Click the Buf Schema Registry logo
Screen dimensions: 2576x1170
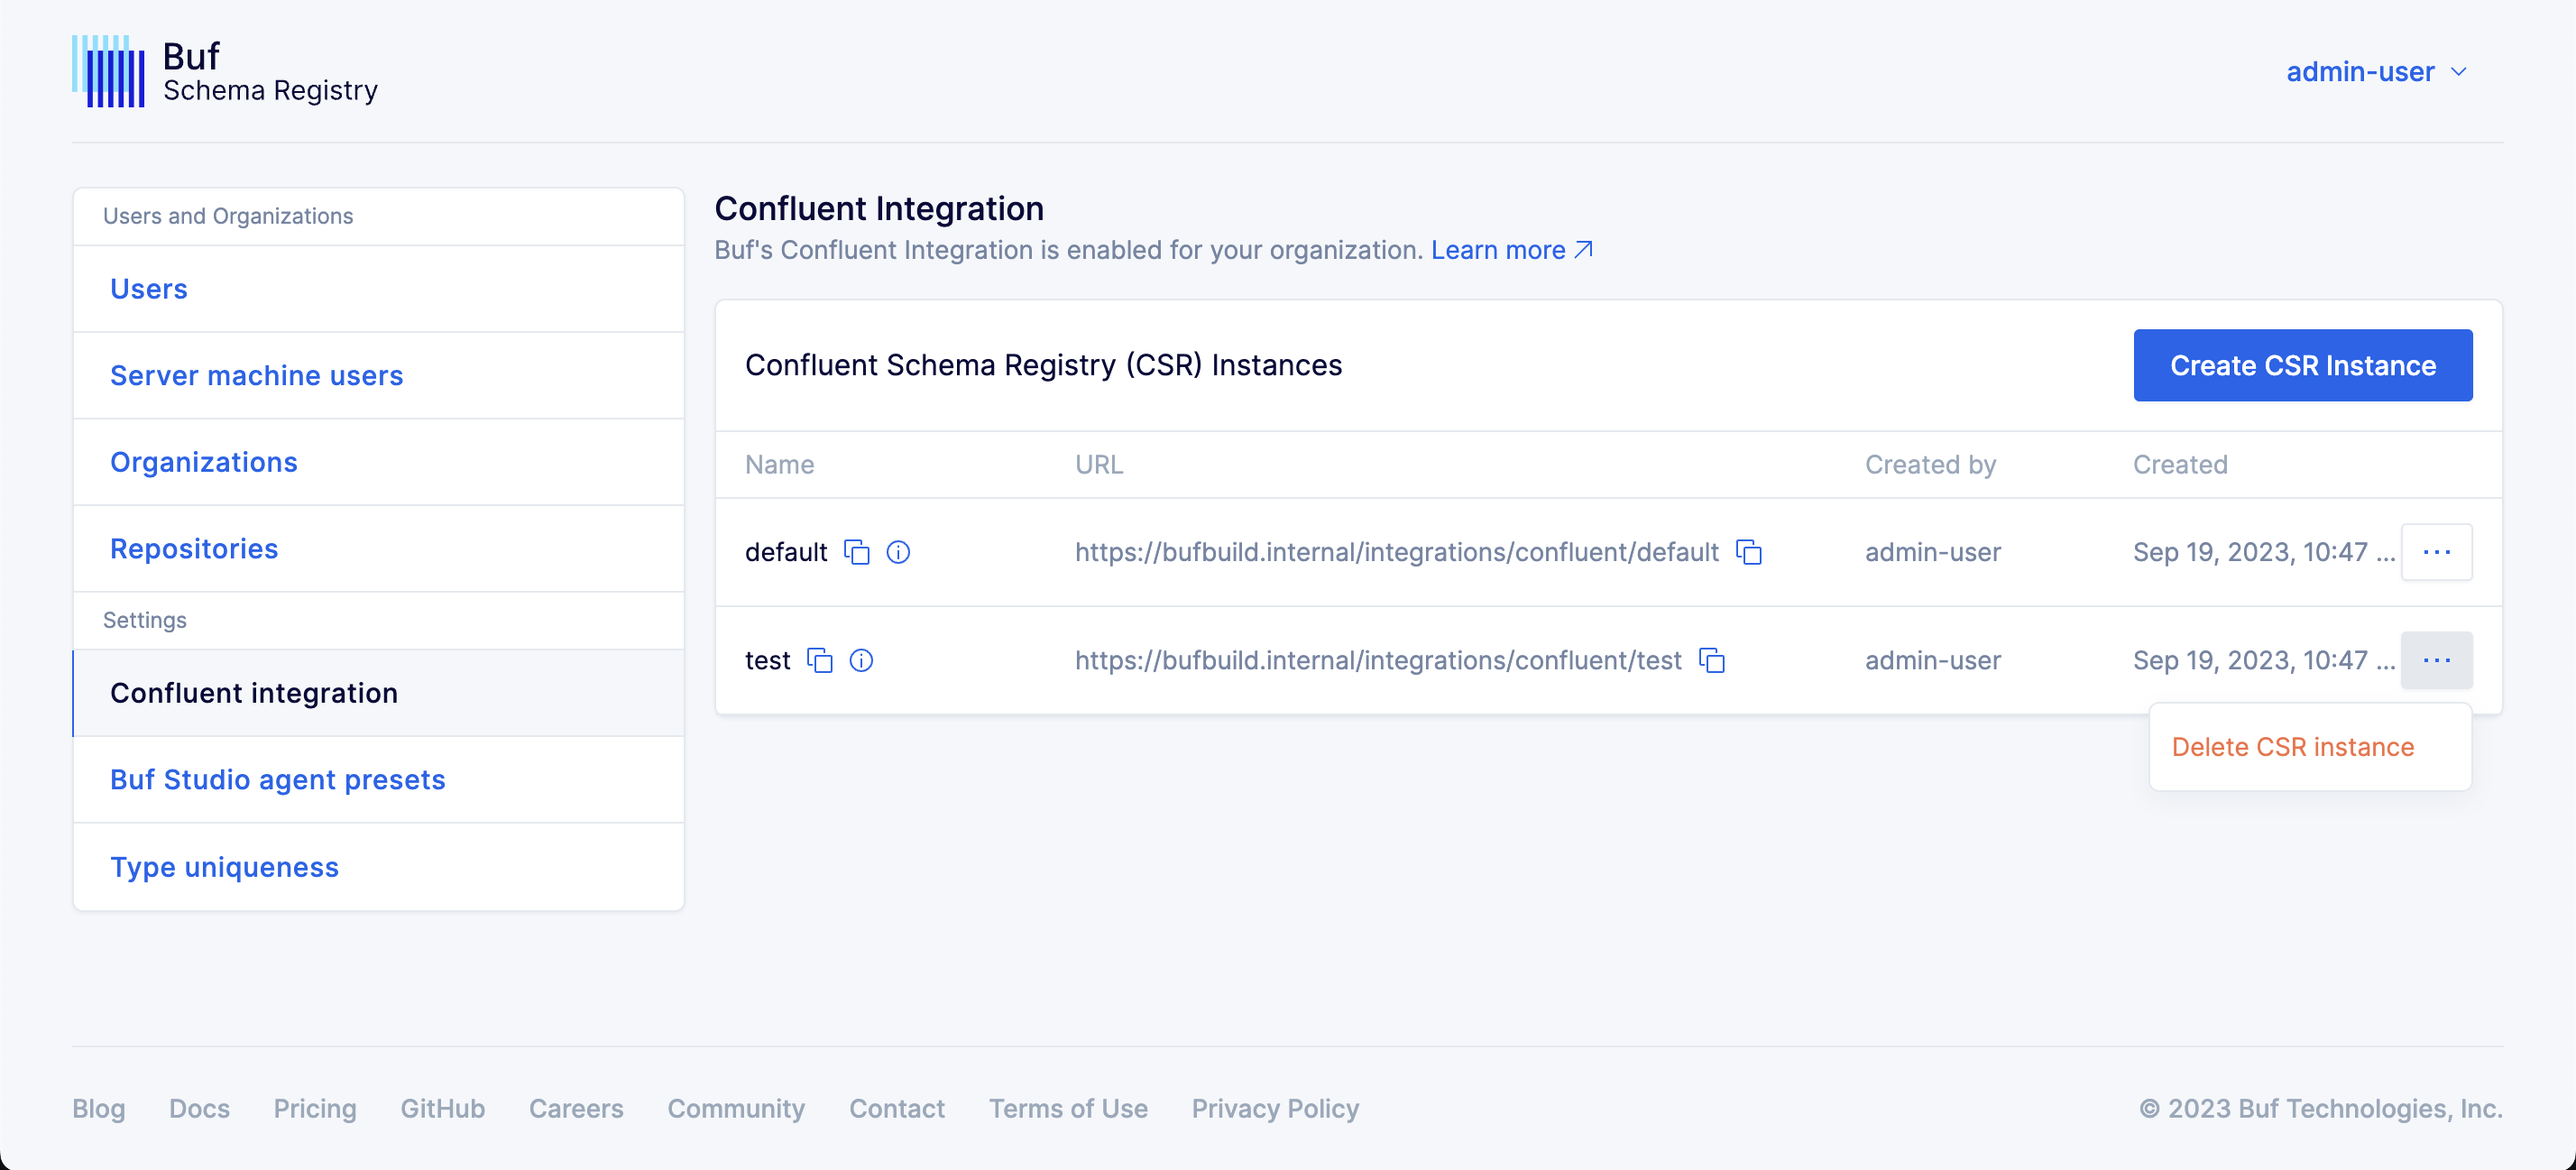pos(225,72)
